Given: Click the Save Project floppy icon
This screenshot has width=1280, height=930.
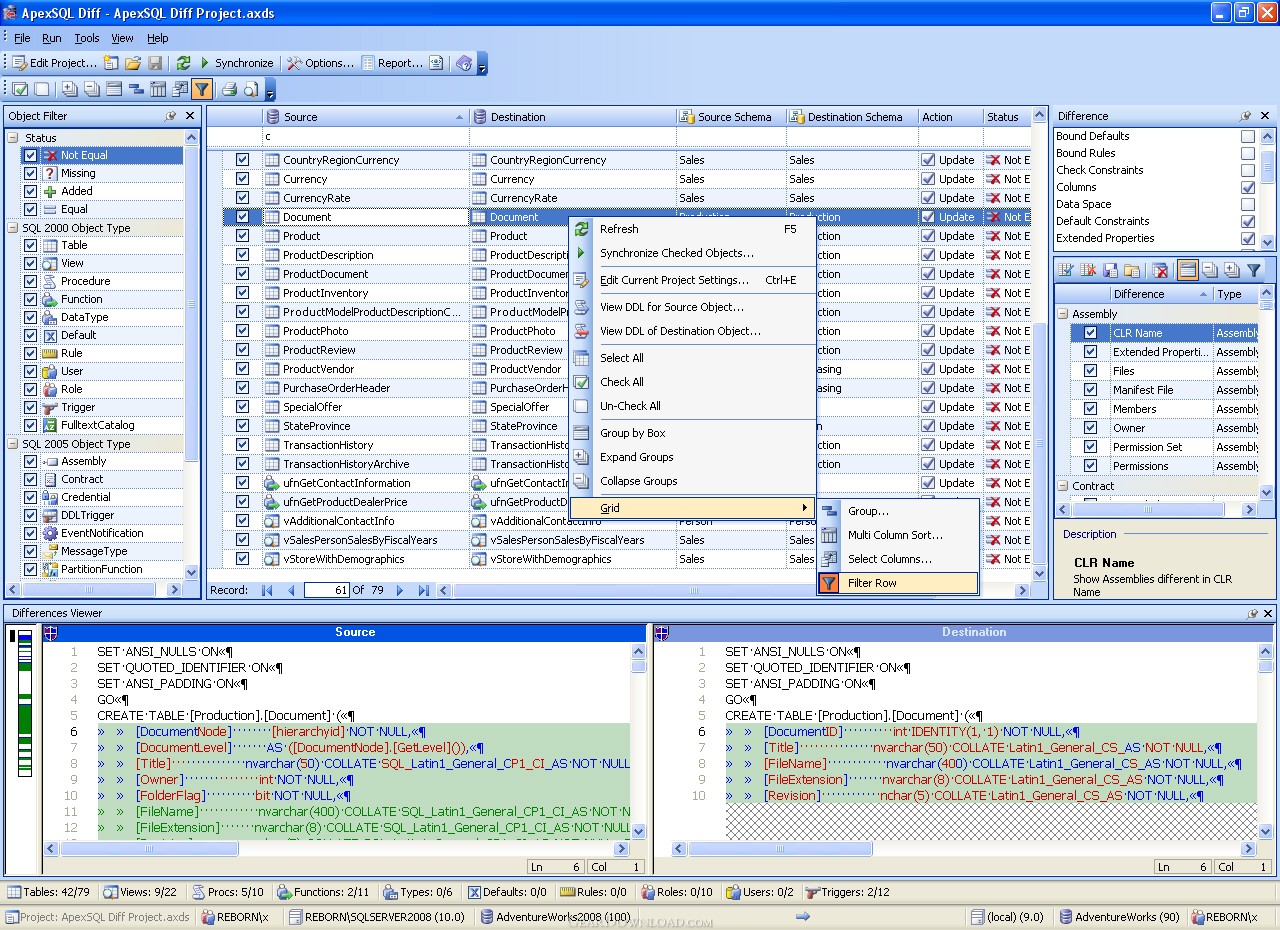Looking at the screenshot, I should tap(155, 63).
